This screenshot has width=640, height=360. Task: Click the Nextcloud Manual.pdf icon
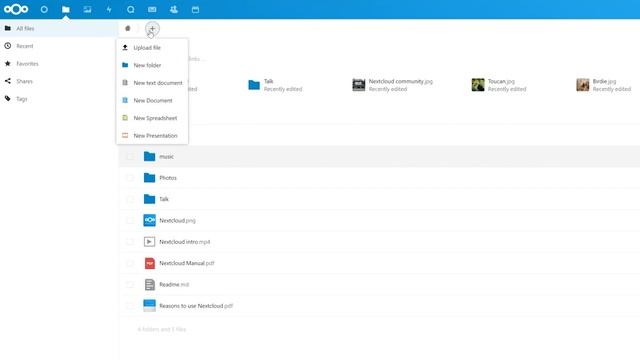coord(150,263)
